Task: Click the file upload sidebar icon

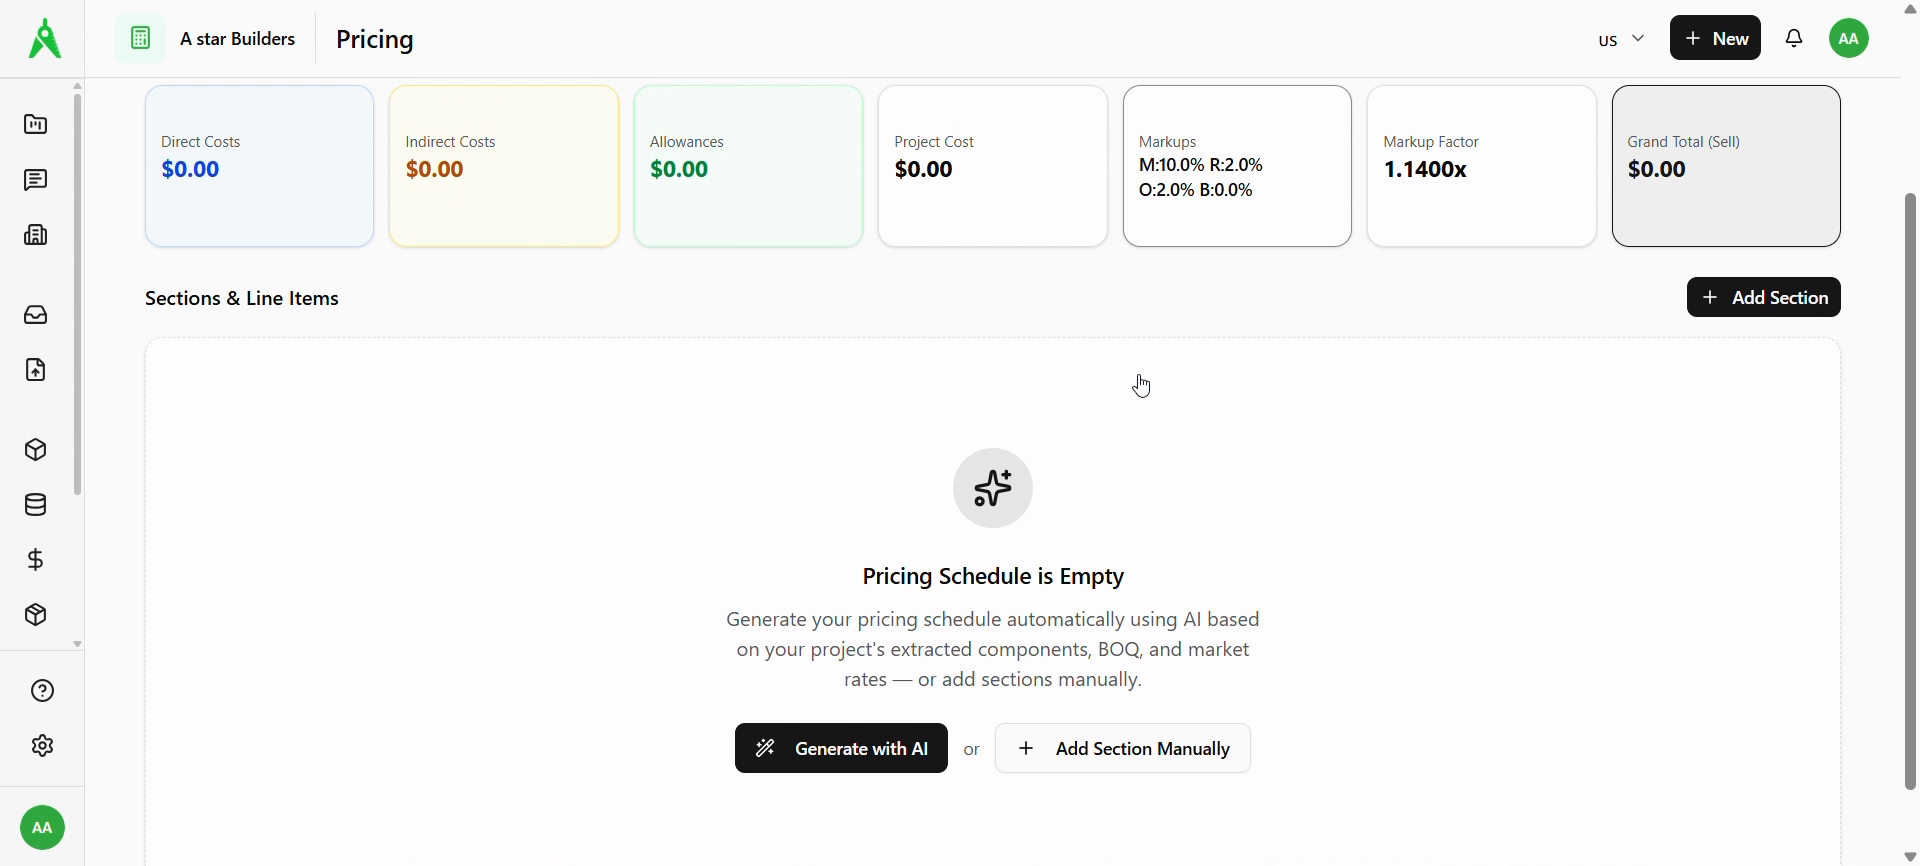Action: pos(36,371)
